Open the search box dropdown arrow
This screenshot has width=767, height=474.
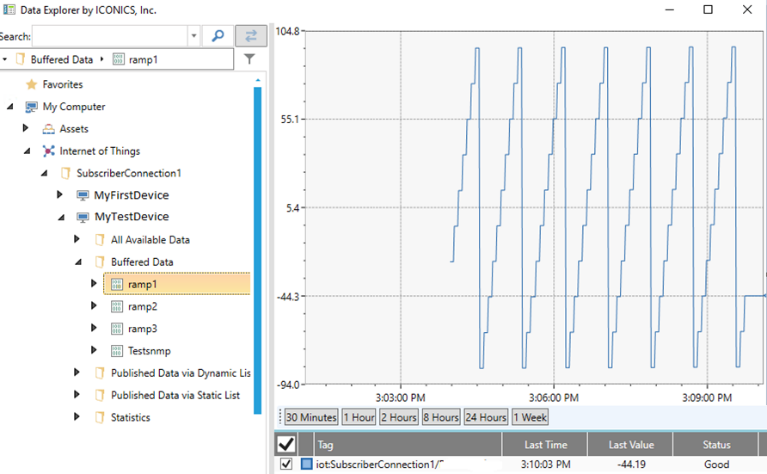click(192, 36)
